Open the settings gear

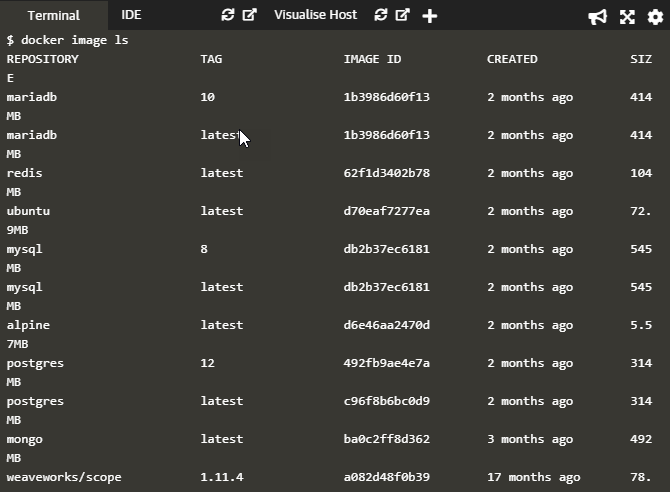coord(655,16)
